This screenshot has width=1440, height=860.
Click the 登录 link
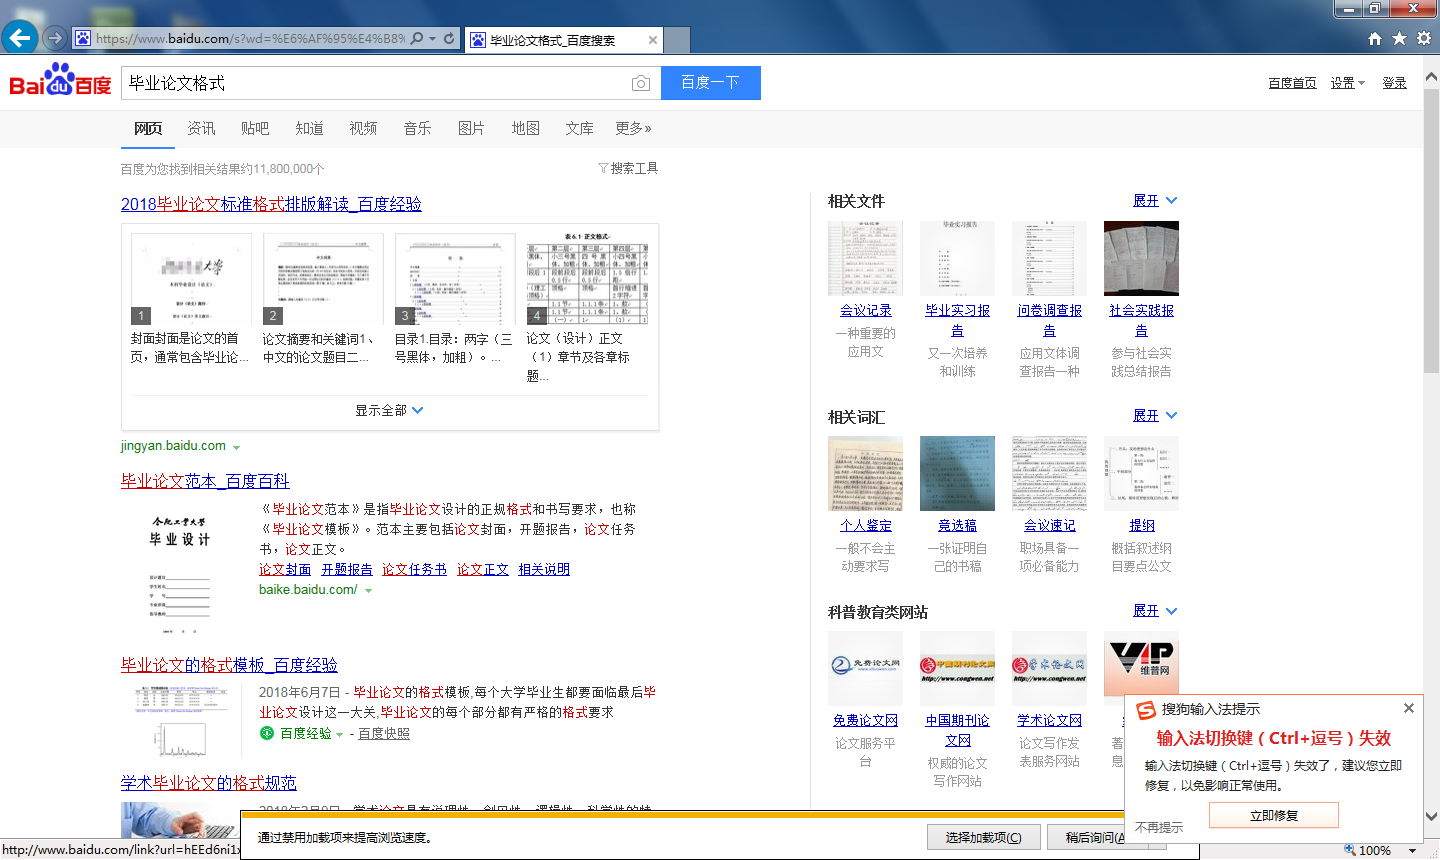(1395, 83)
